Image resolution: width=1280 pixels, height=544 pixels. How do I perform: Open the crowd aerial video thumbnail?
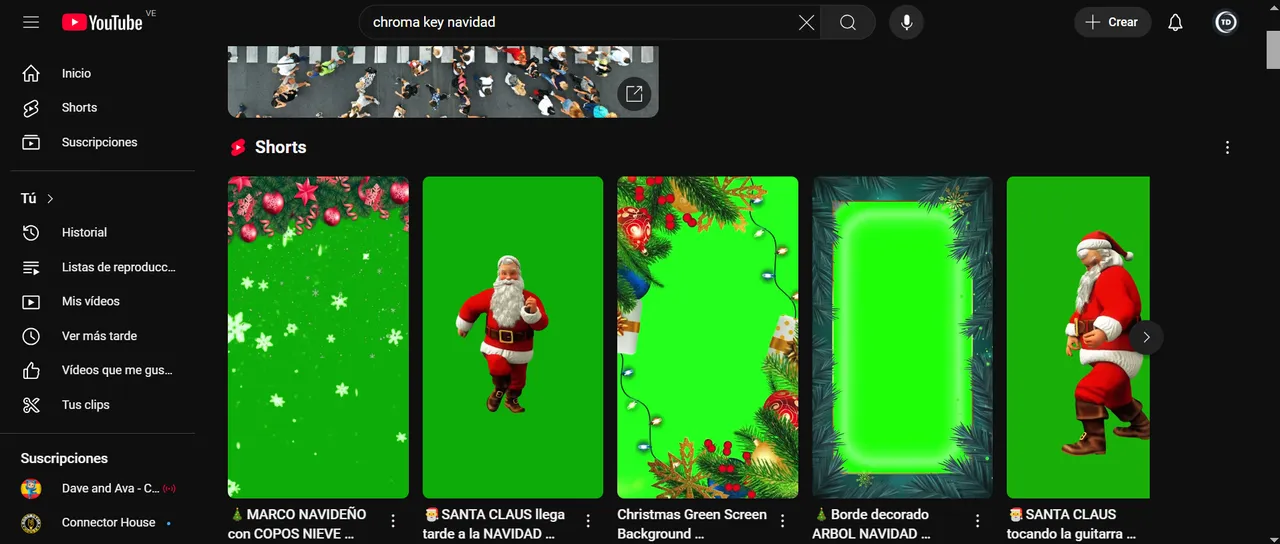pos(443,82)
